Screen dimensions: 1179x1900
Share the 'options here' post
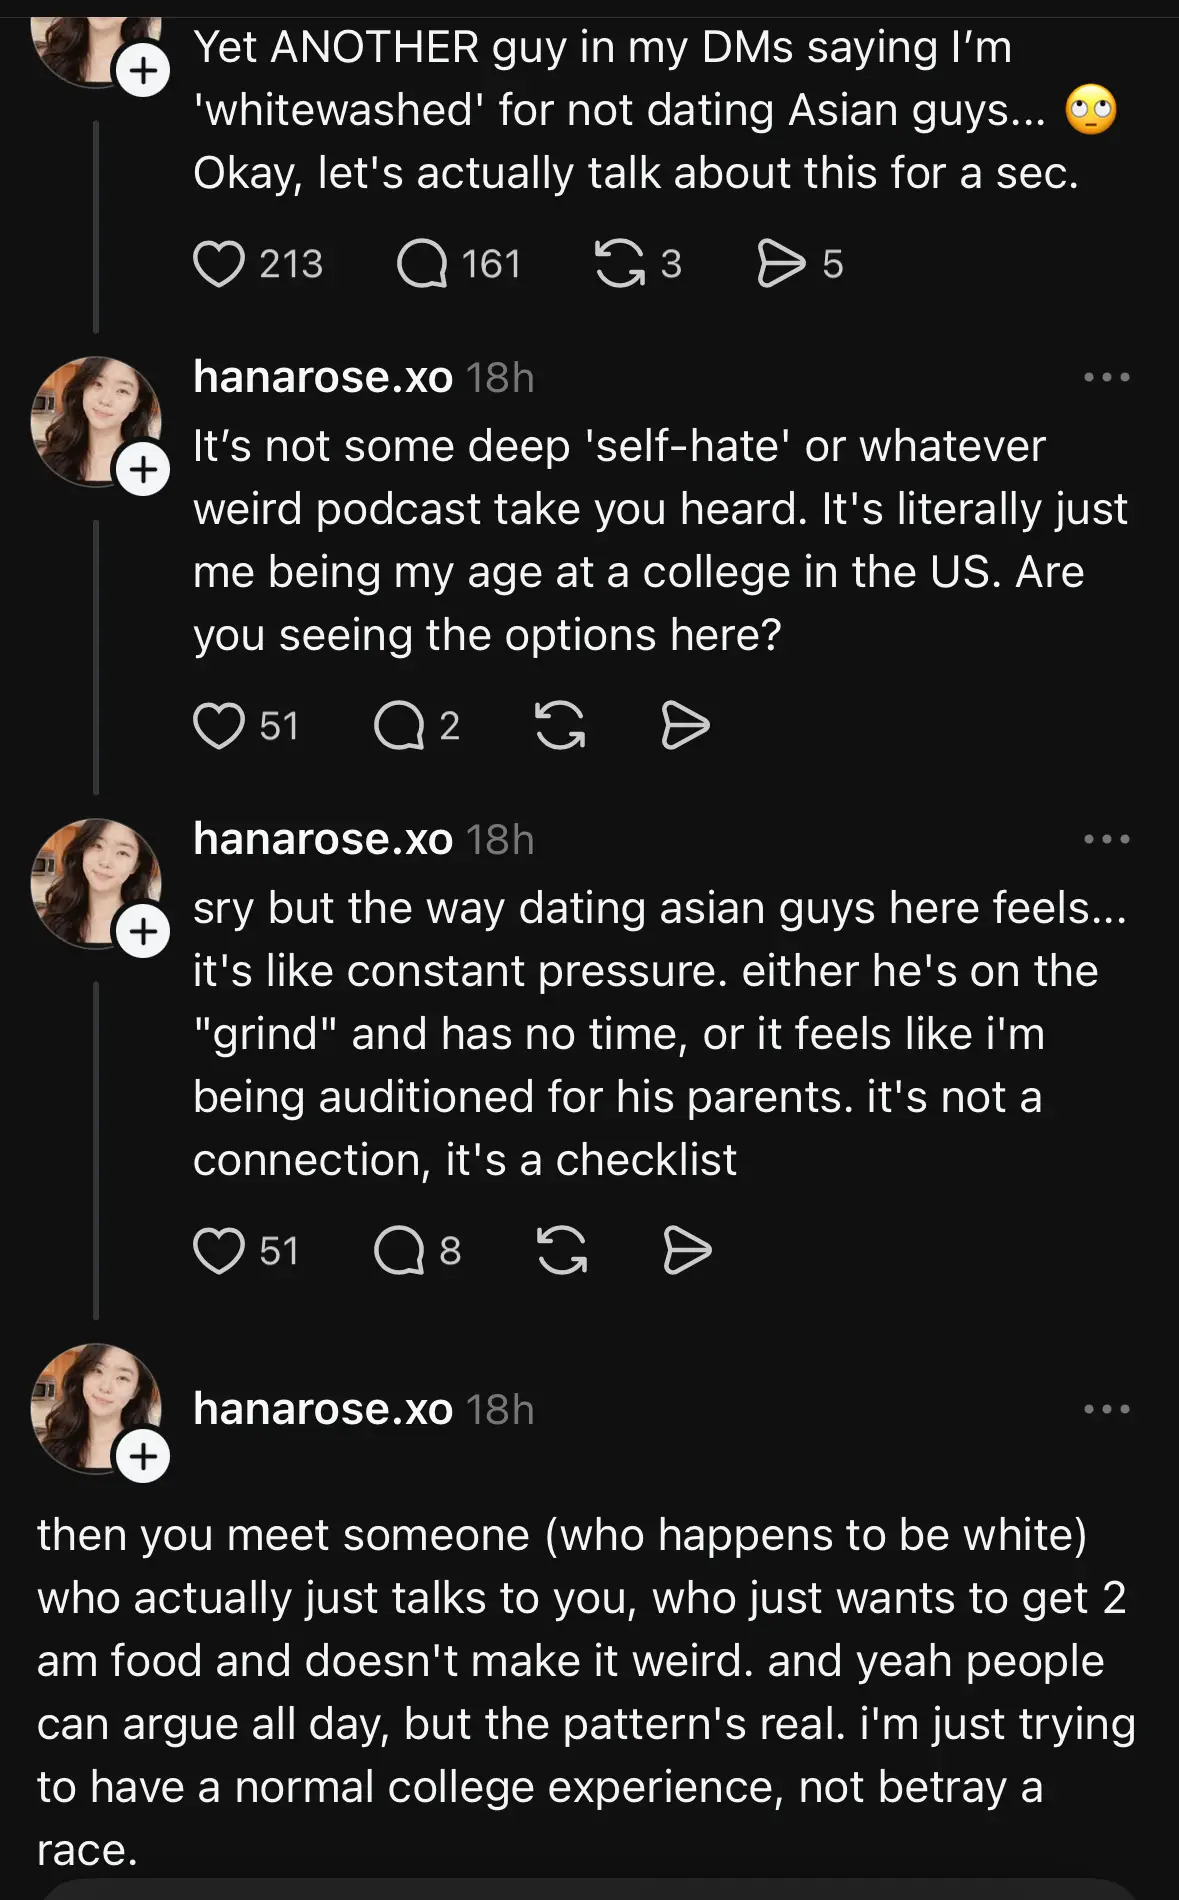(686, 726)
